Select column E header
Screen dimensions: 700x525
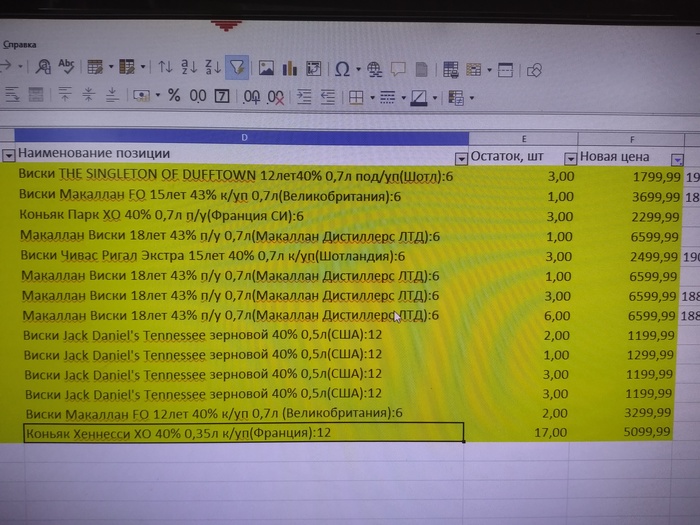pos(523,138)
